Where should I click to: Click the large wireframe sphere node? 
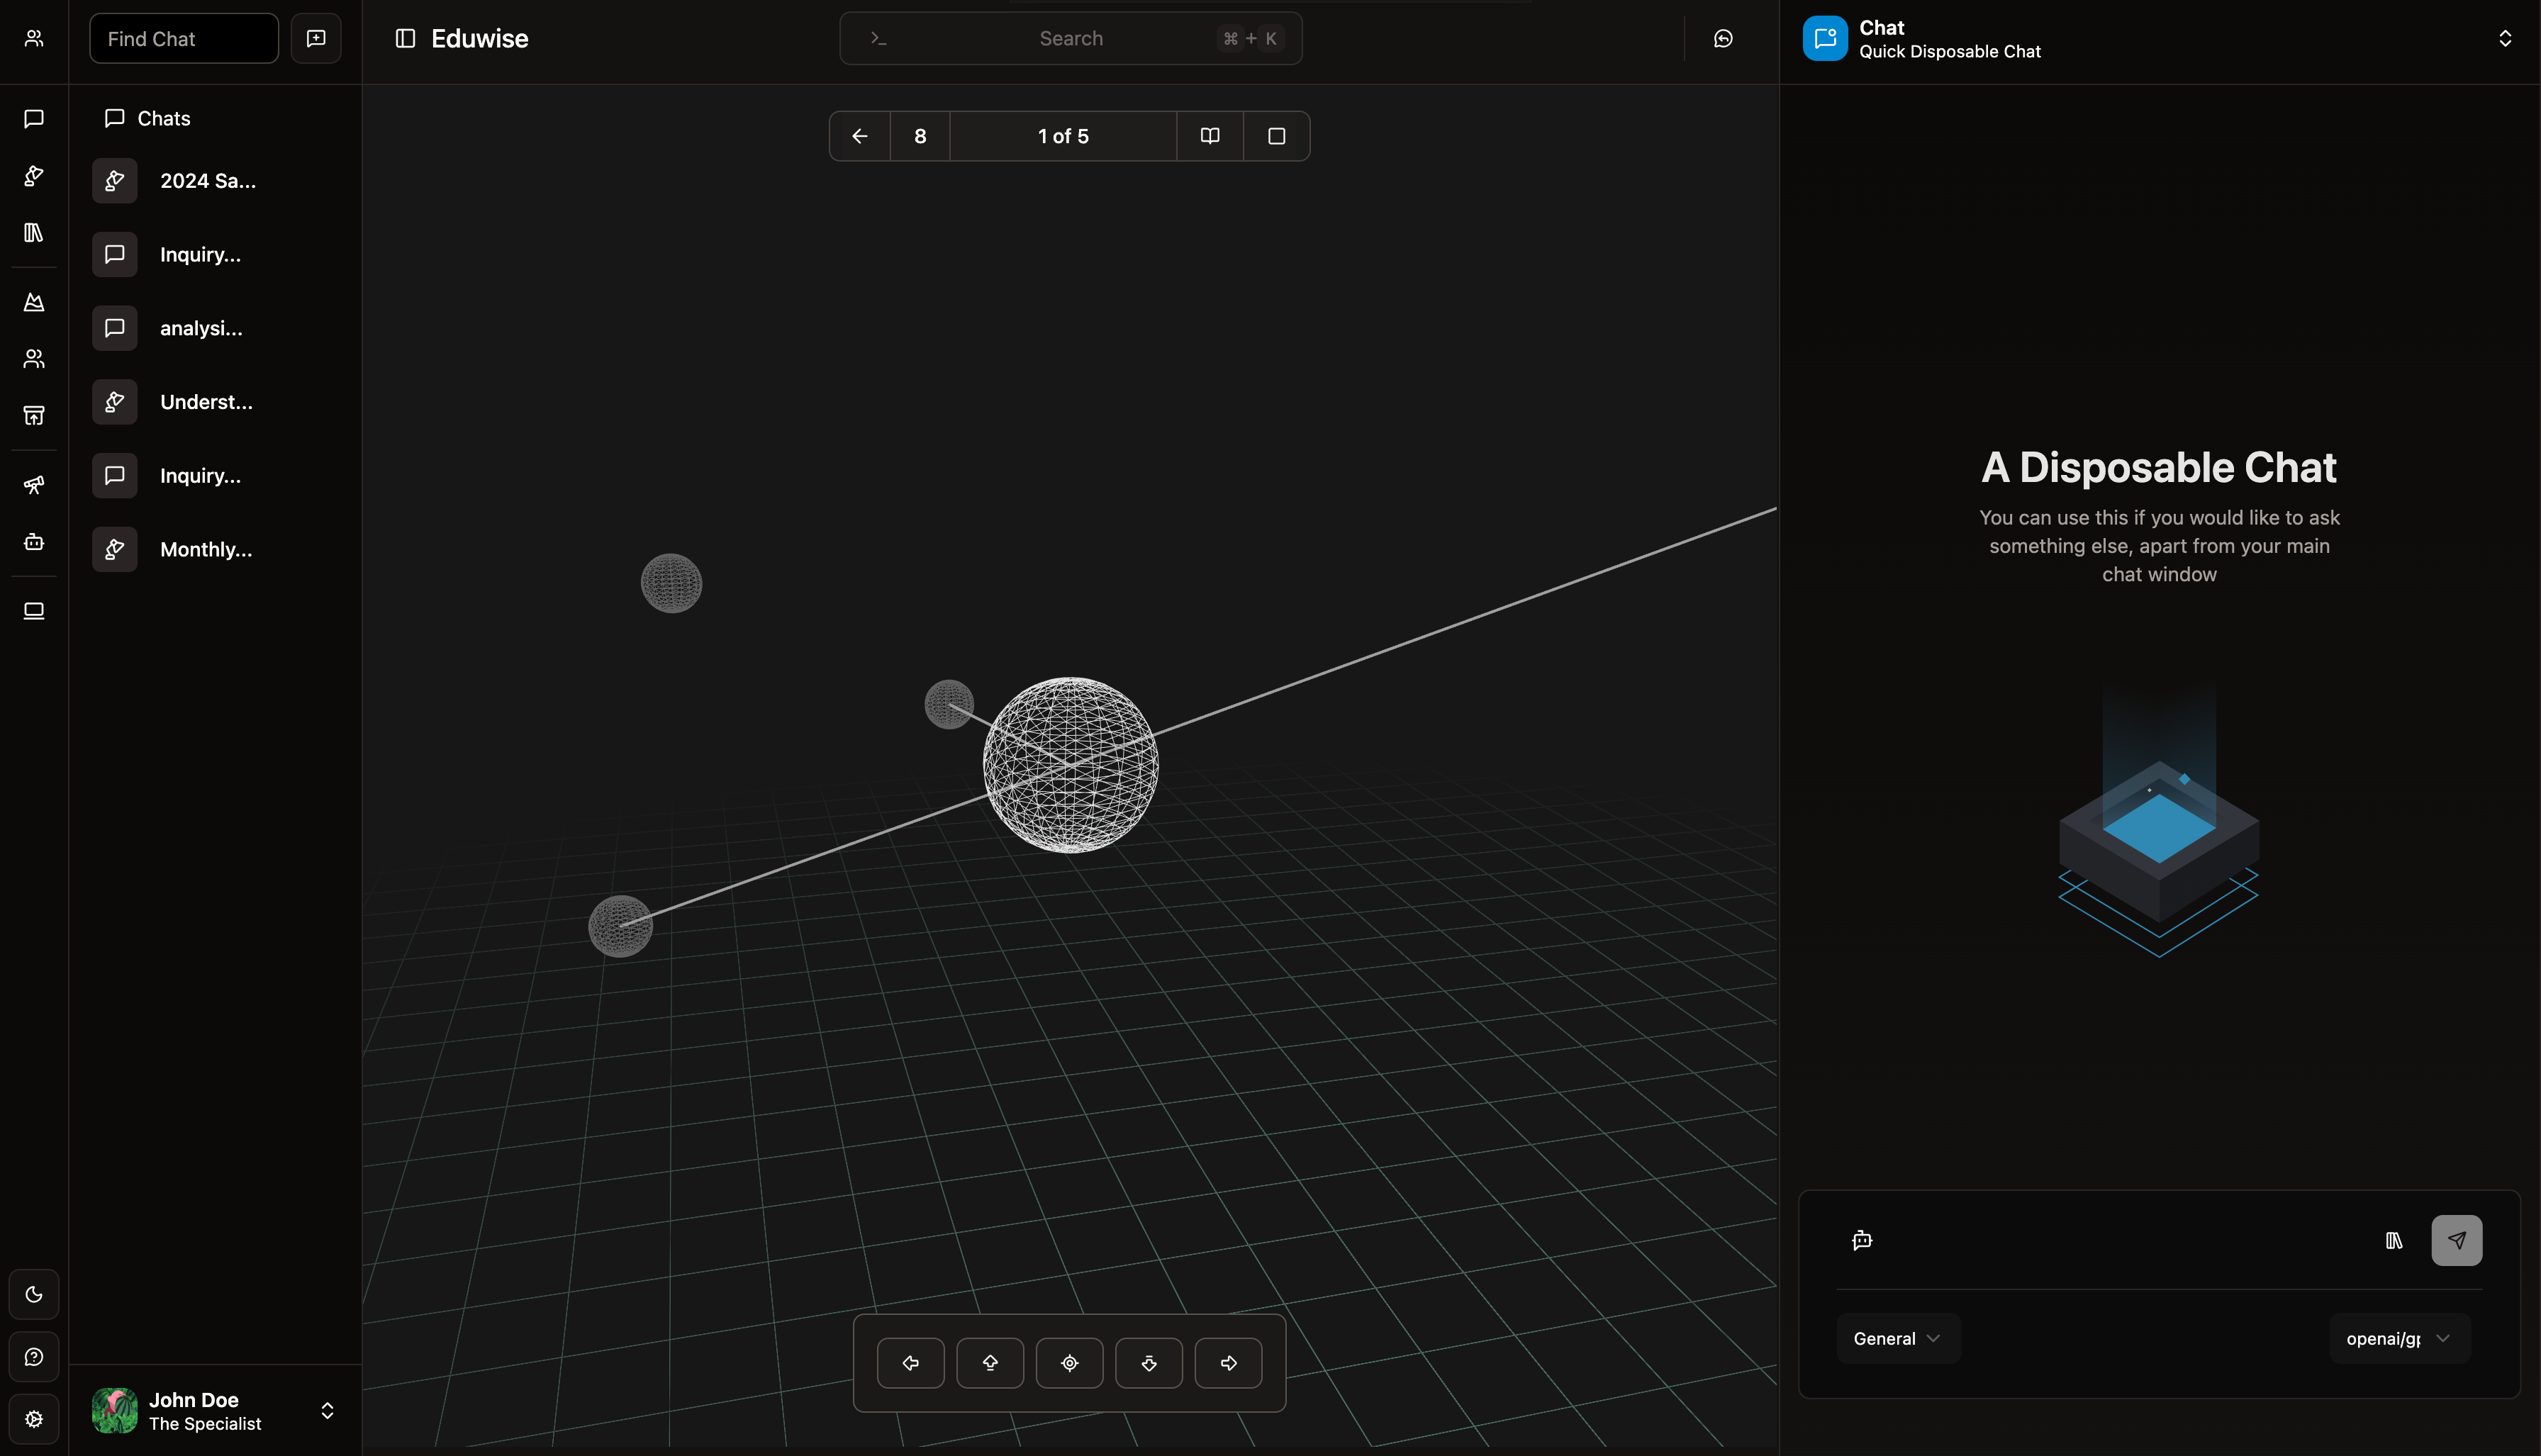coord(1070,765)
